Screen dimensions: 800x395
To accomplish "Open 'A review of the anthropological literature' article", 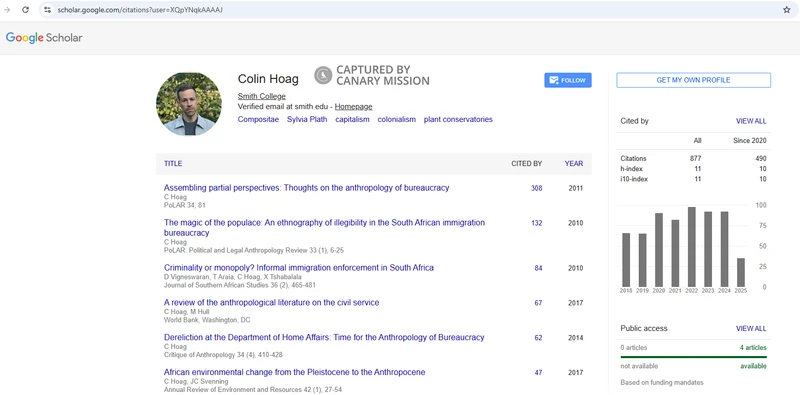I will click(x=271, y=303).
